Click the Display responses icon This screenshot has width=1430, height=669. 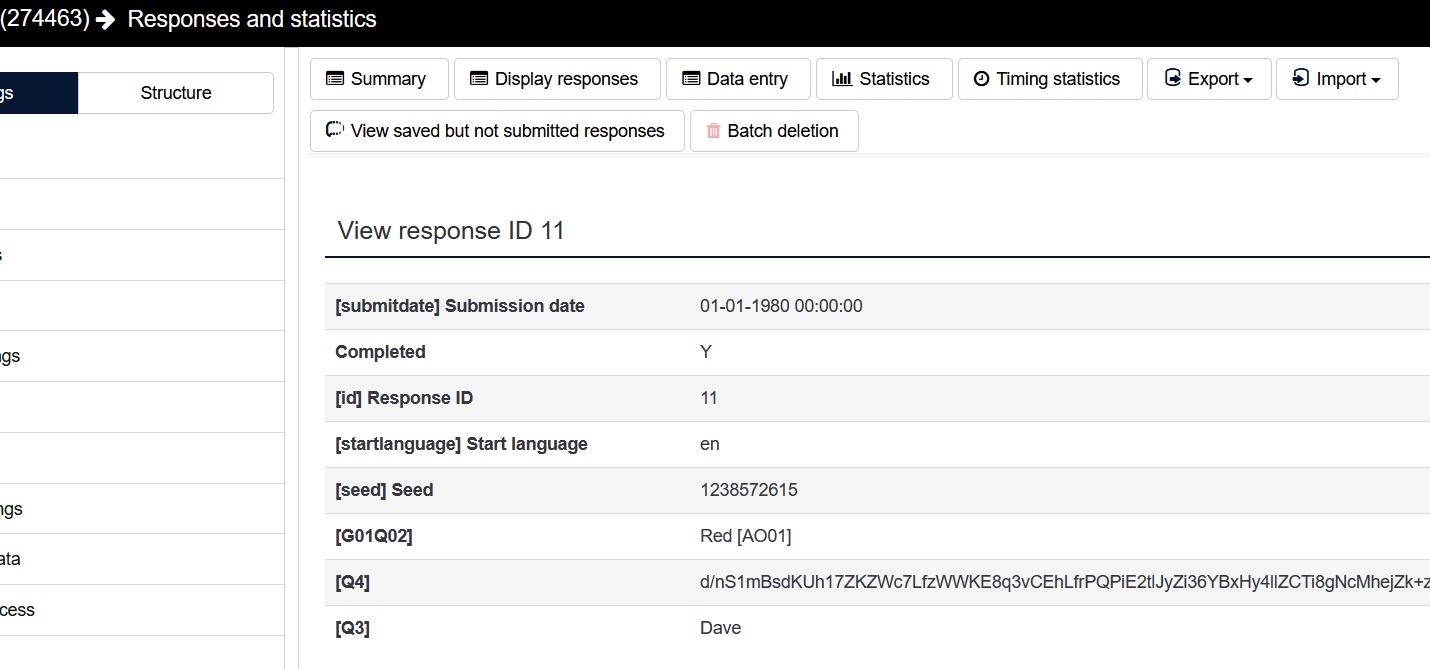click(x=479, y=79)
